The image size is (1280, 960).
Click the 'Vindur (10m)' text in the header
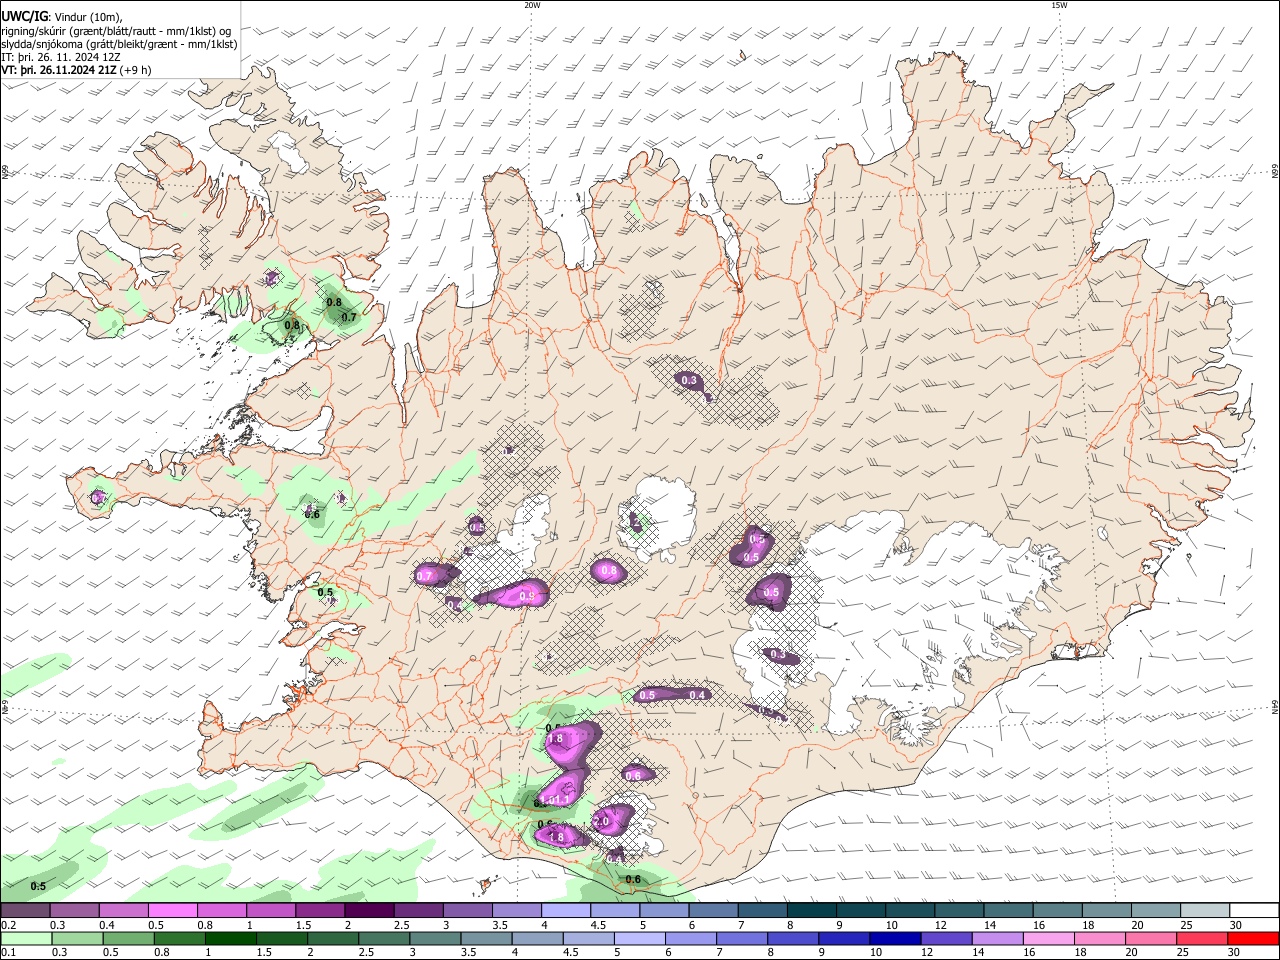coord(88,16)
